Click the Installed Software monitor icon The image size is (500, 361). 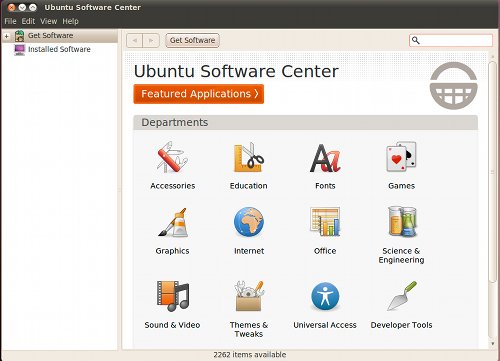pos(20,50)
